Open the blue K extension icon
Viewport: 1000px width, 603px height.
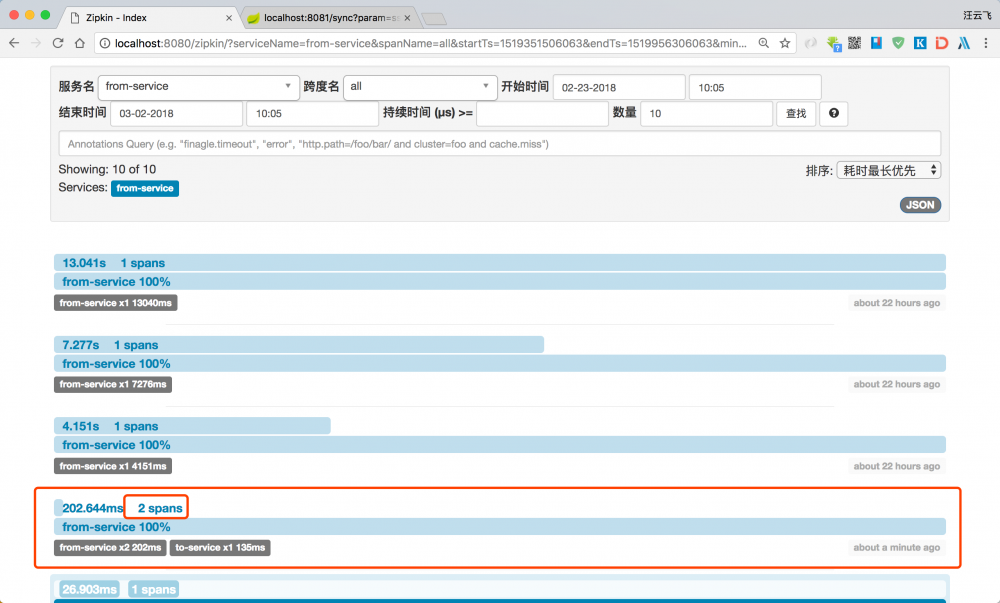pyautogui.click(x=920, y=43)
